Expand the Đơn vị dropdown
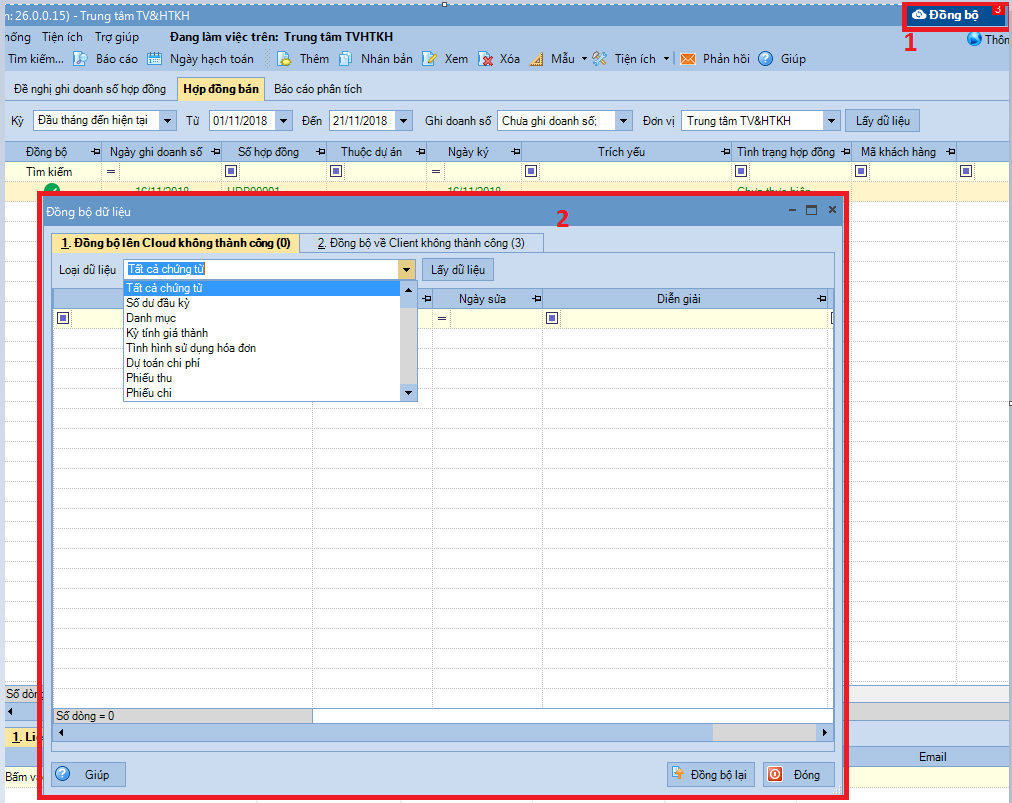1012x803 pixels. pyautogui.click(x=831, y=121)
